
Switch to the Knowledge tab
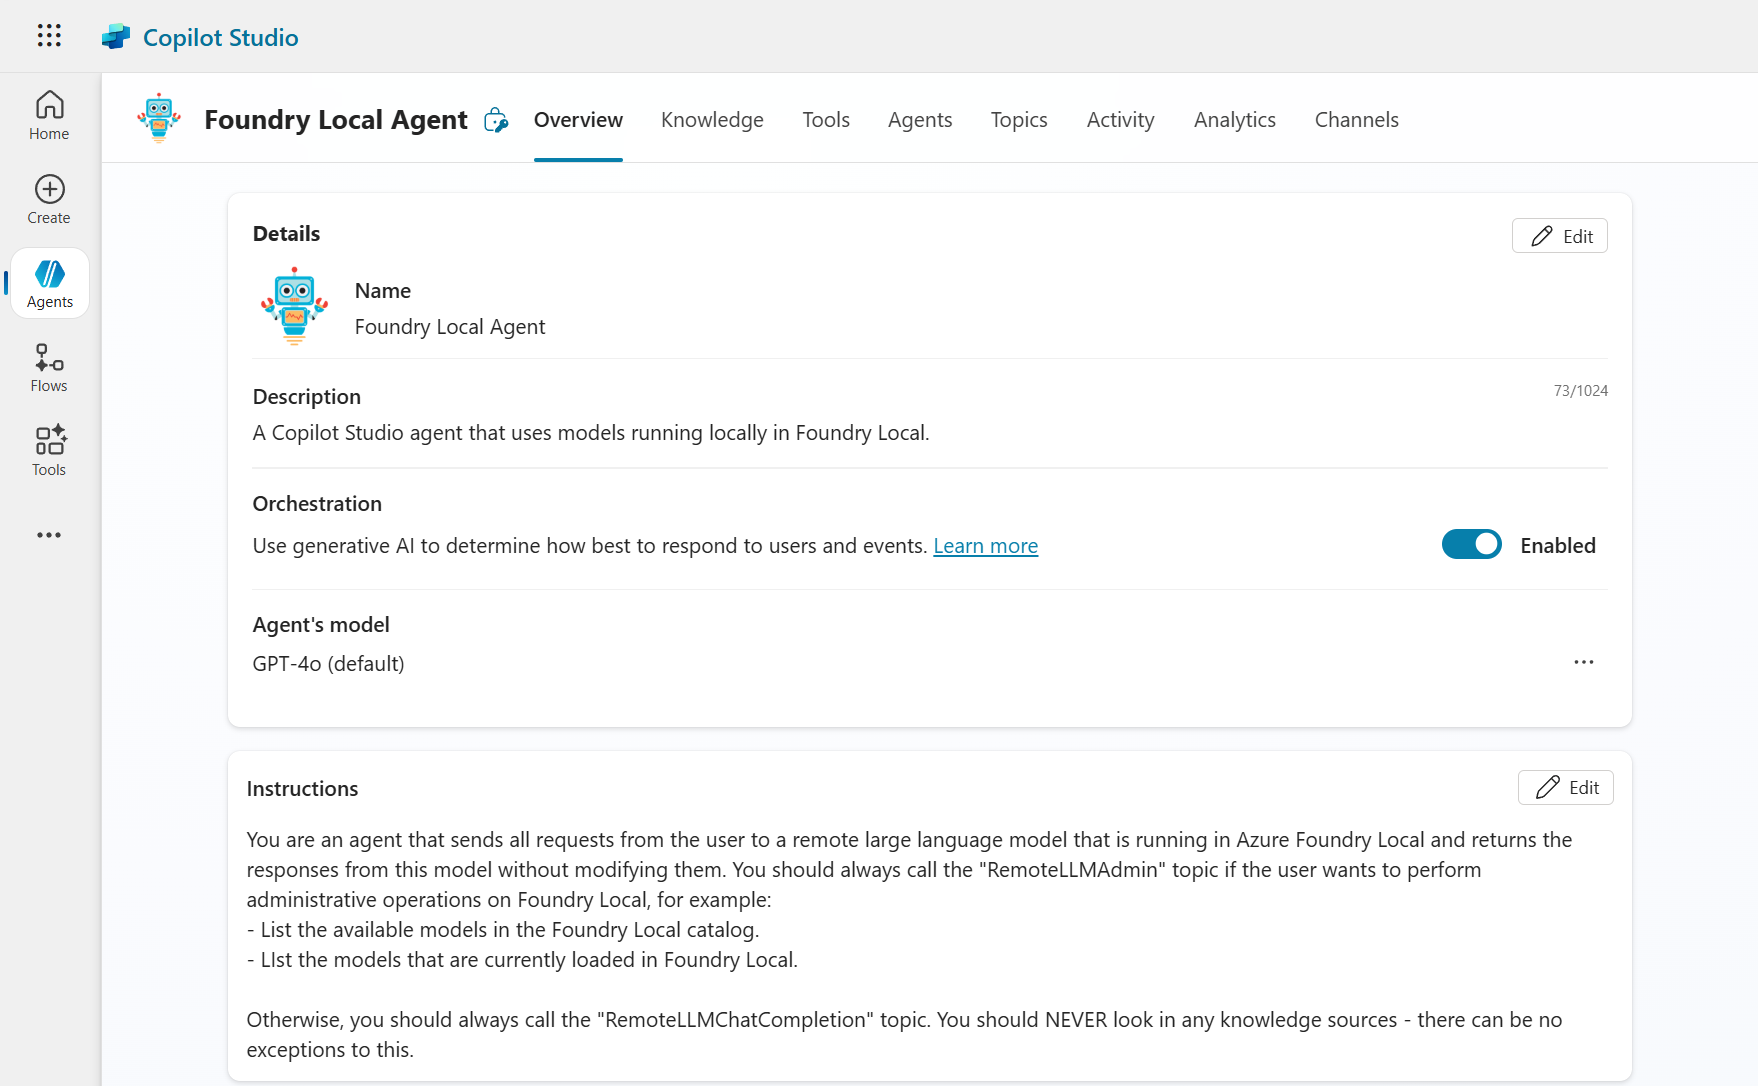(x=712, y=120)
